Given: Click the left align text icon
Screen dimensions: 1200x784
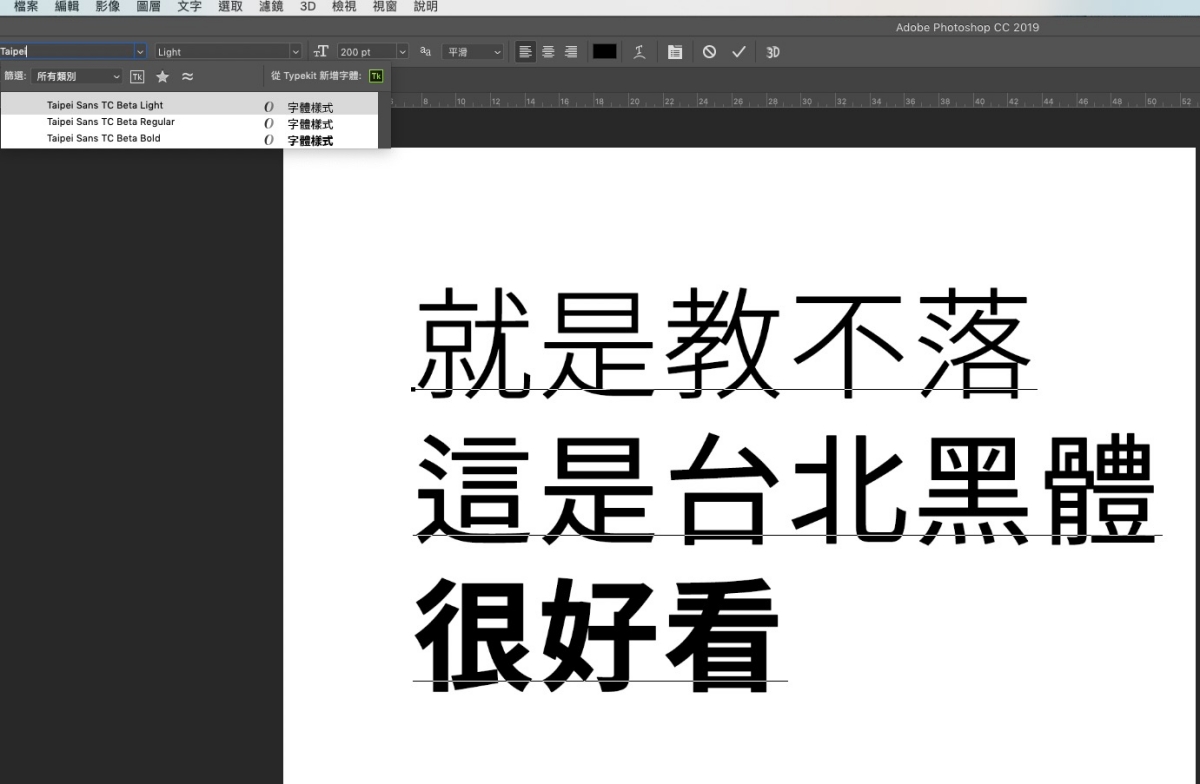Looking at the screenshot, I should (x=525, y=52).
